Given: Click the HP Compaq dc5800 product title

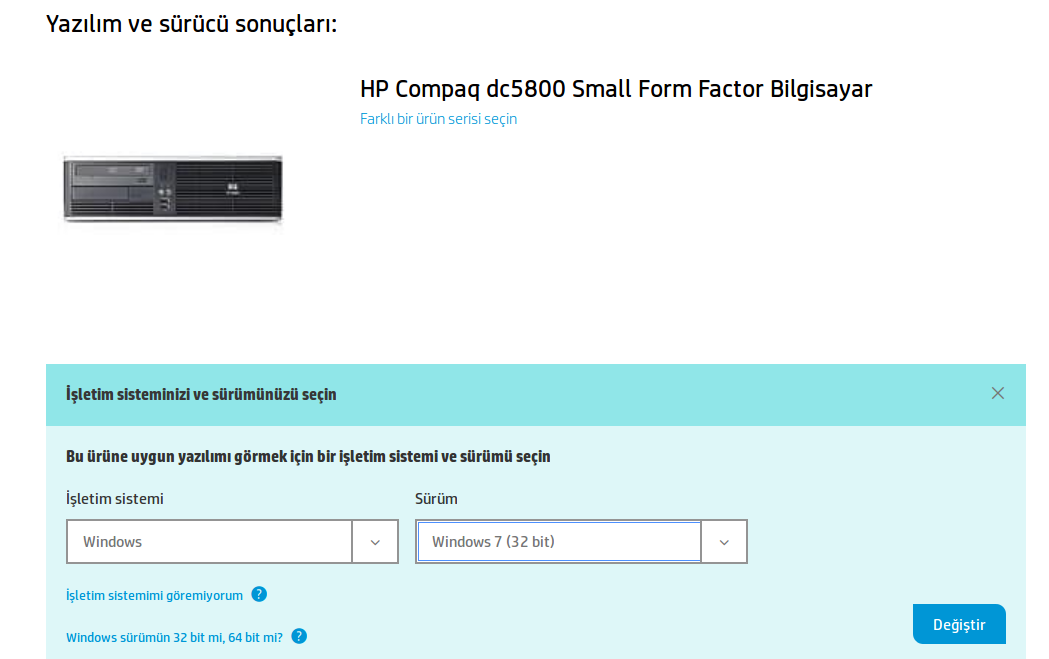Looking at the screenshot, I should tap(615, 89).
